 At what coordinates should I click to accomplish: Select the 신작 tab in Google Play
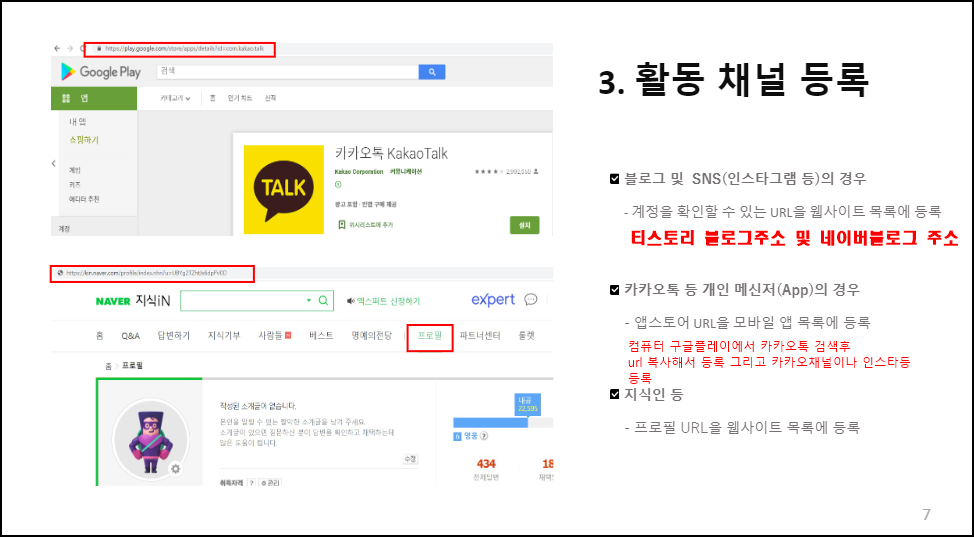270,98
